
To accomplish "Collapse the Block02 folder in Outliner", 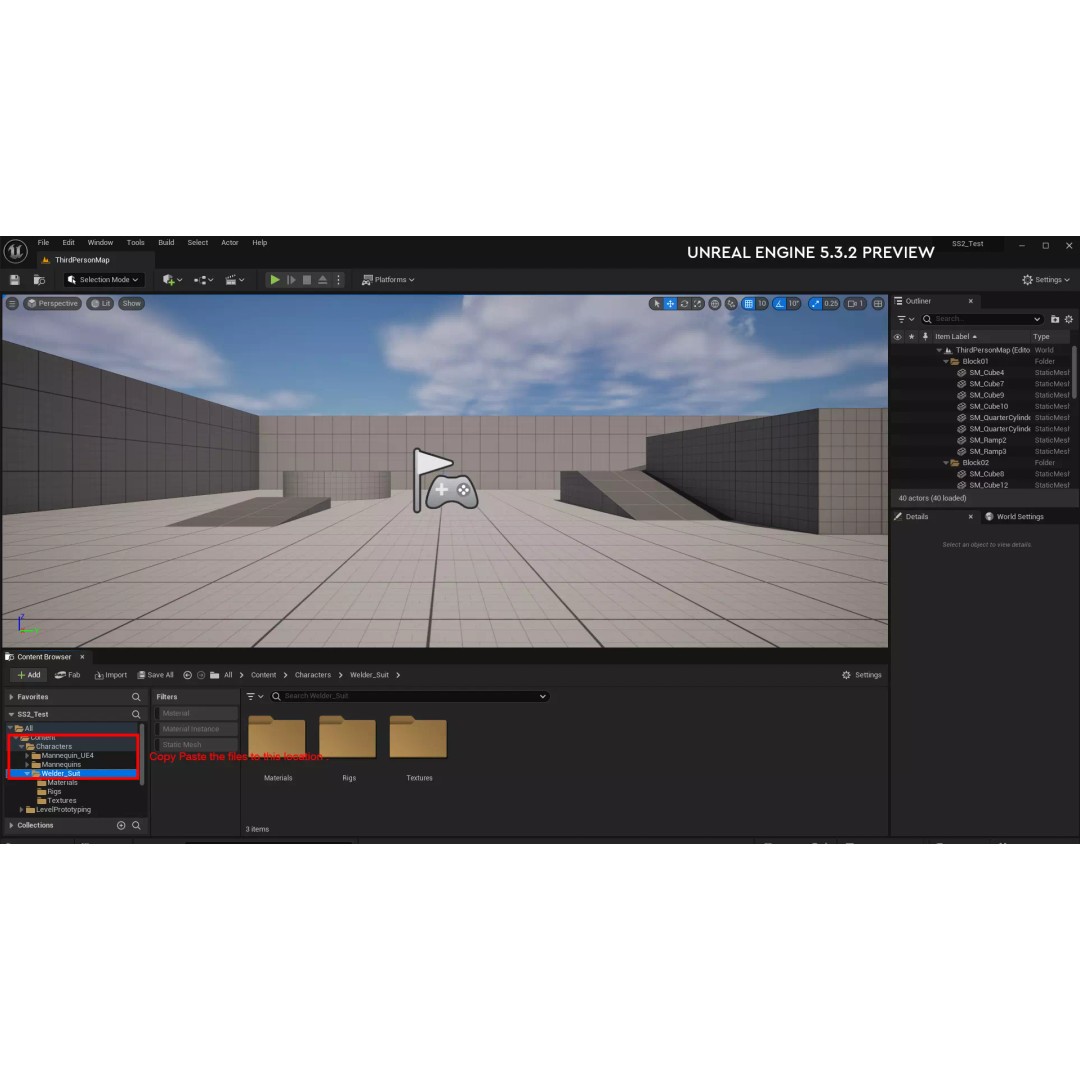I will click(946, 463).
